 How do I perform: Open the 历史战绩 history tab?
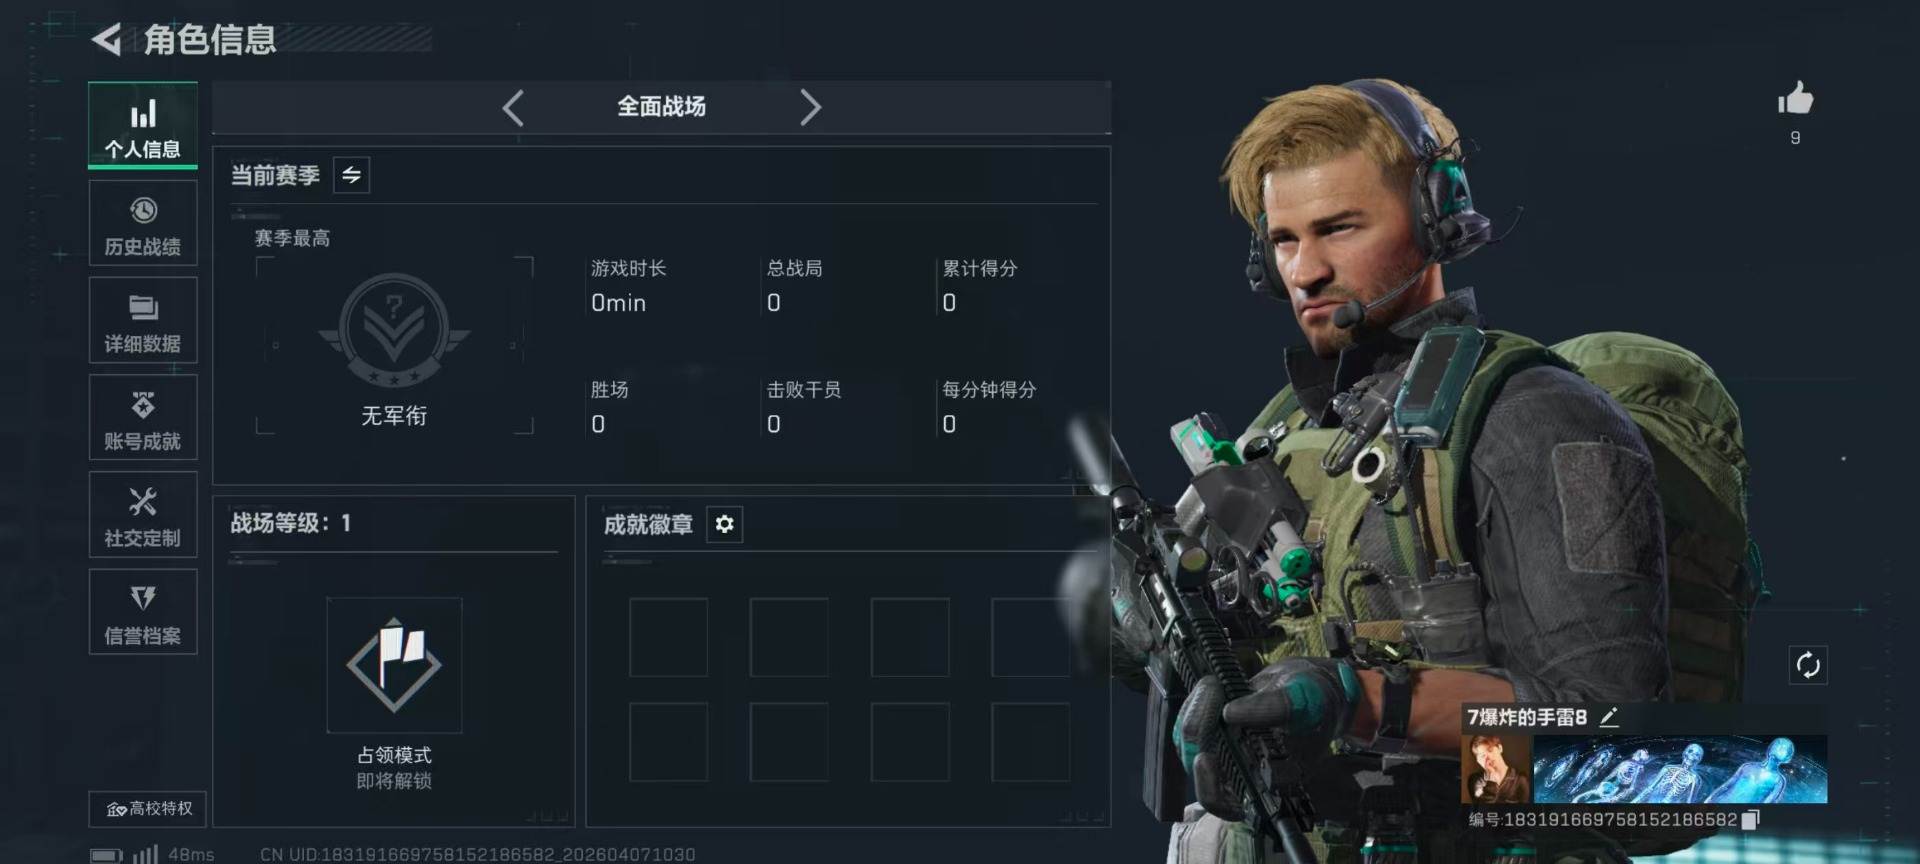143,224
